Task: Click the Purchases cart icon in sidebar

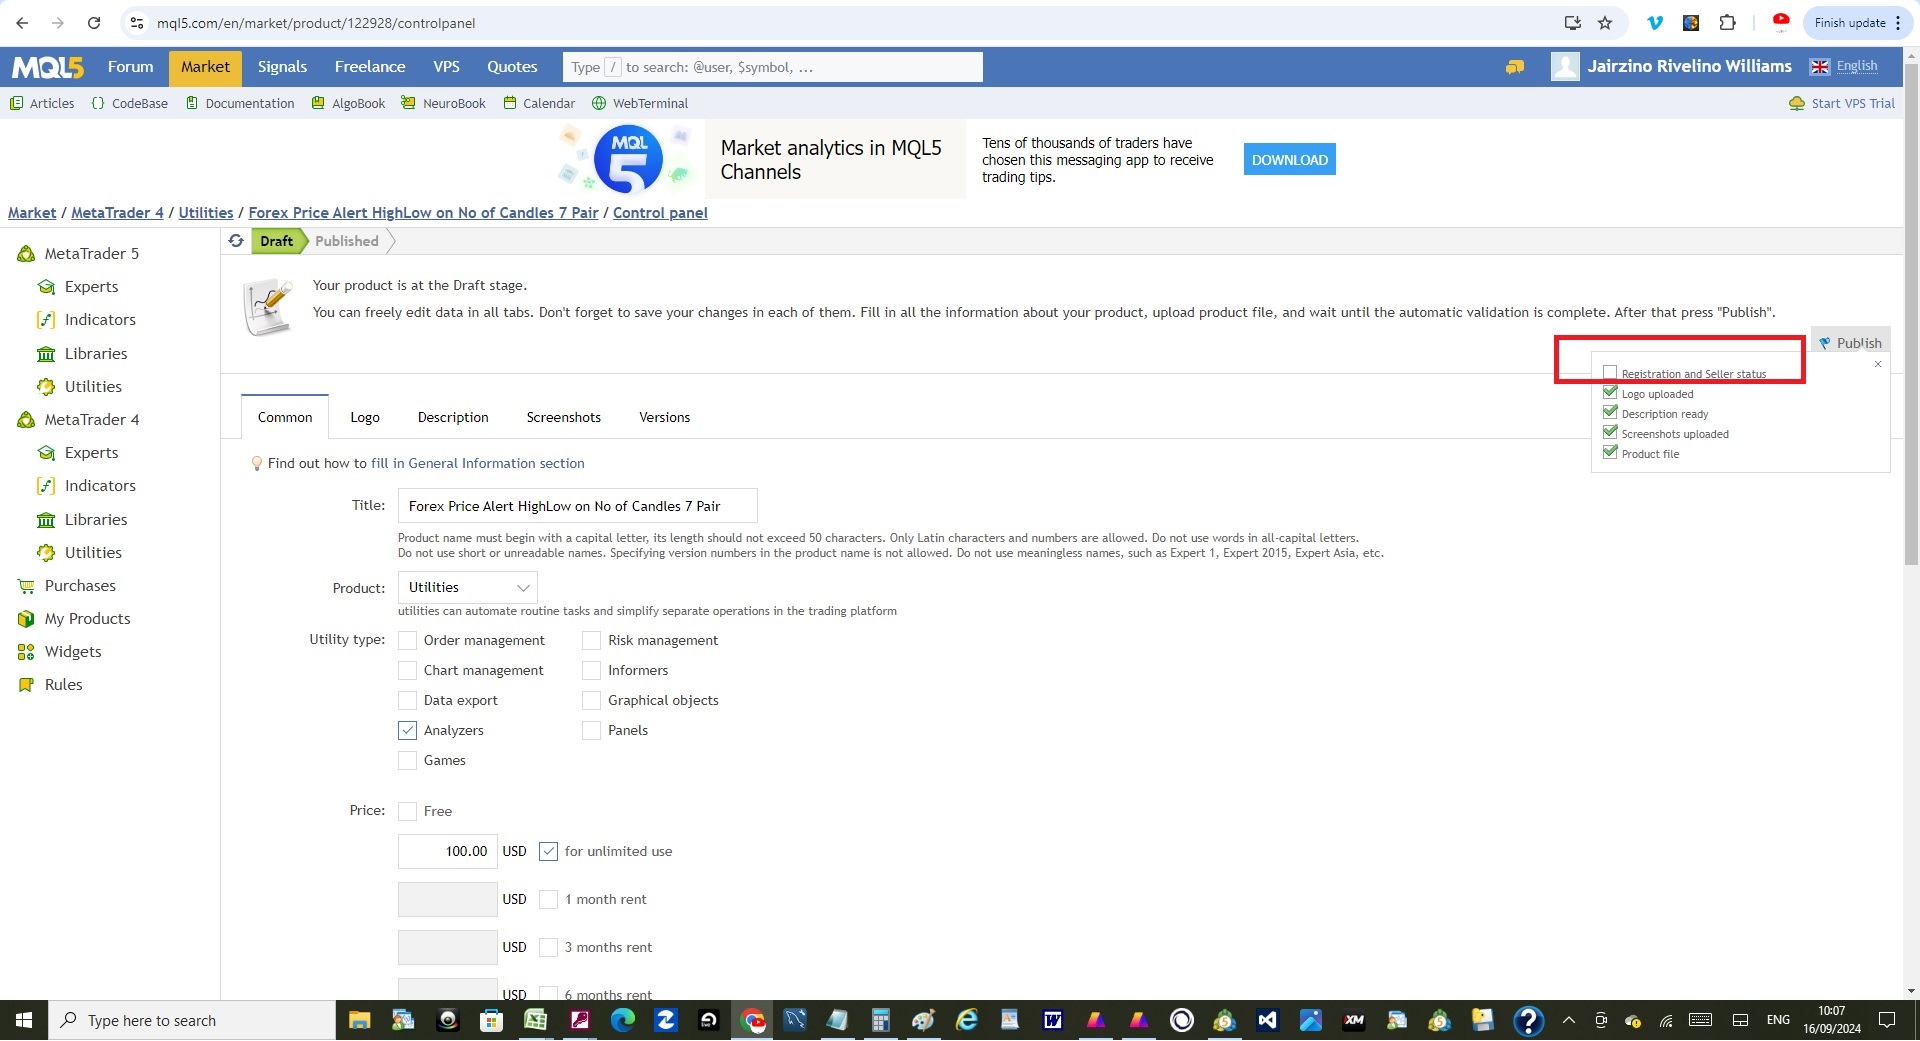Action: 26,586
